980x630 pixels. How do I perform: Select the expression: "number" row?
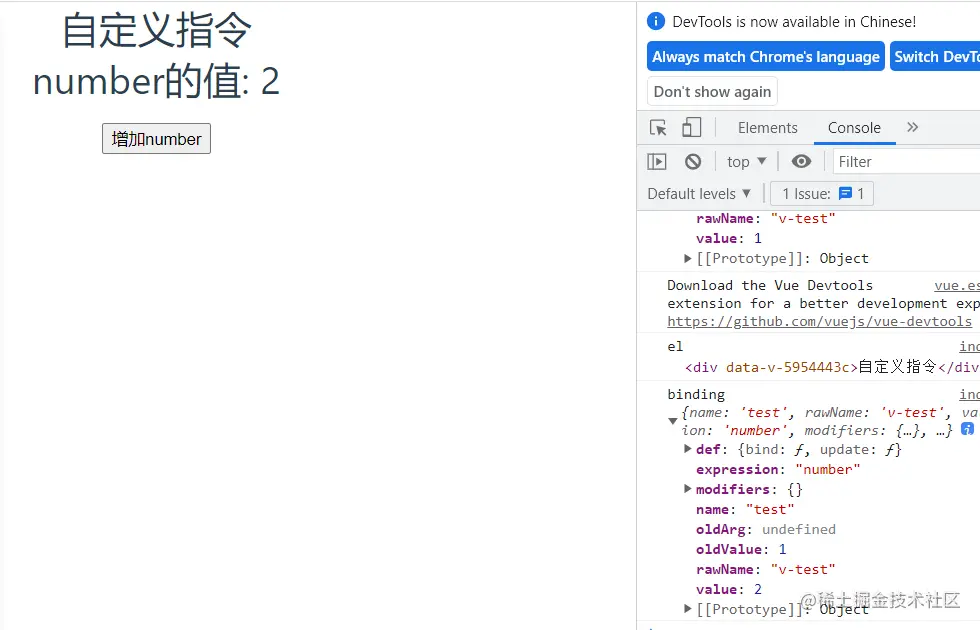coord(778,469)
